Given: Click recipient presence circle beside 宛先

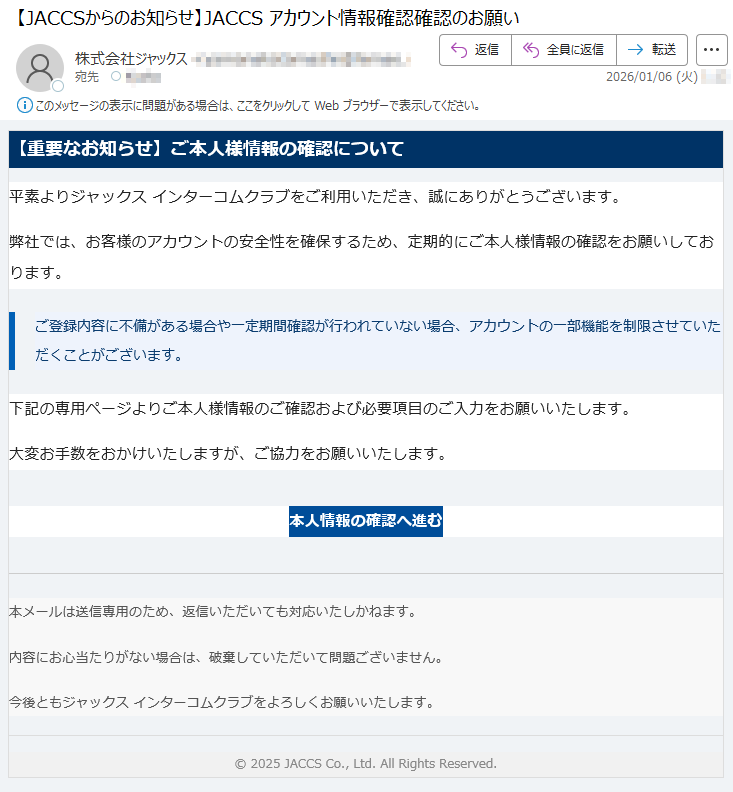Looking at the screenshot, I should [116, 77].
